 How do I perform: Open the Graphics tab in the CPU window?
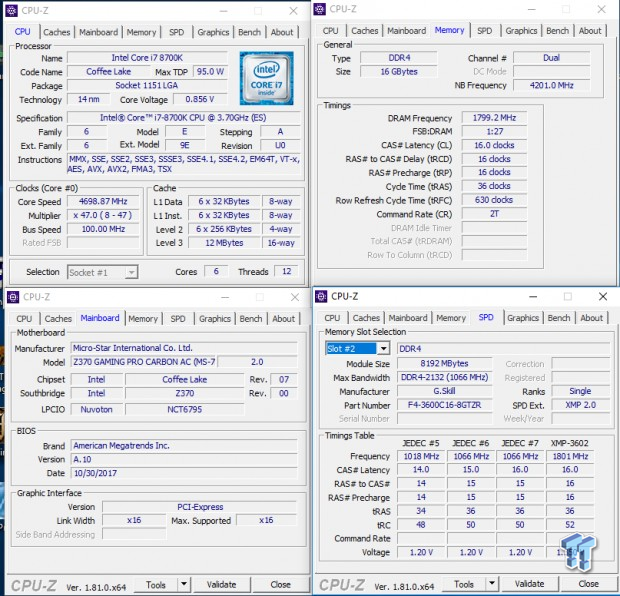(213, 32)
